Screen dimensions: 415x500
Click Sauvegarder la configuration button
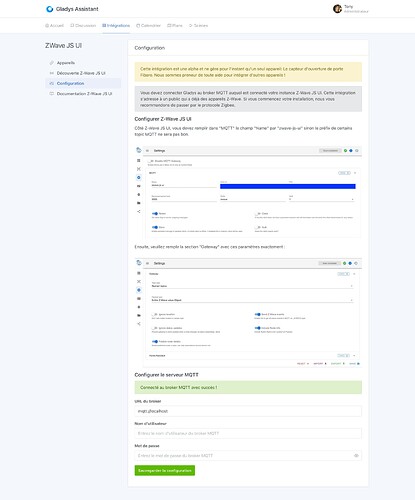point(165,470)
